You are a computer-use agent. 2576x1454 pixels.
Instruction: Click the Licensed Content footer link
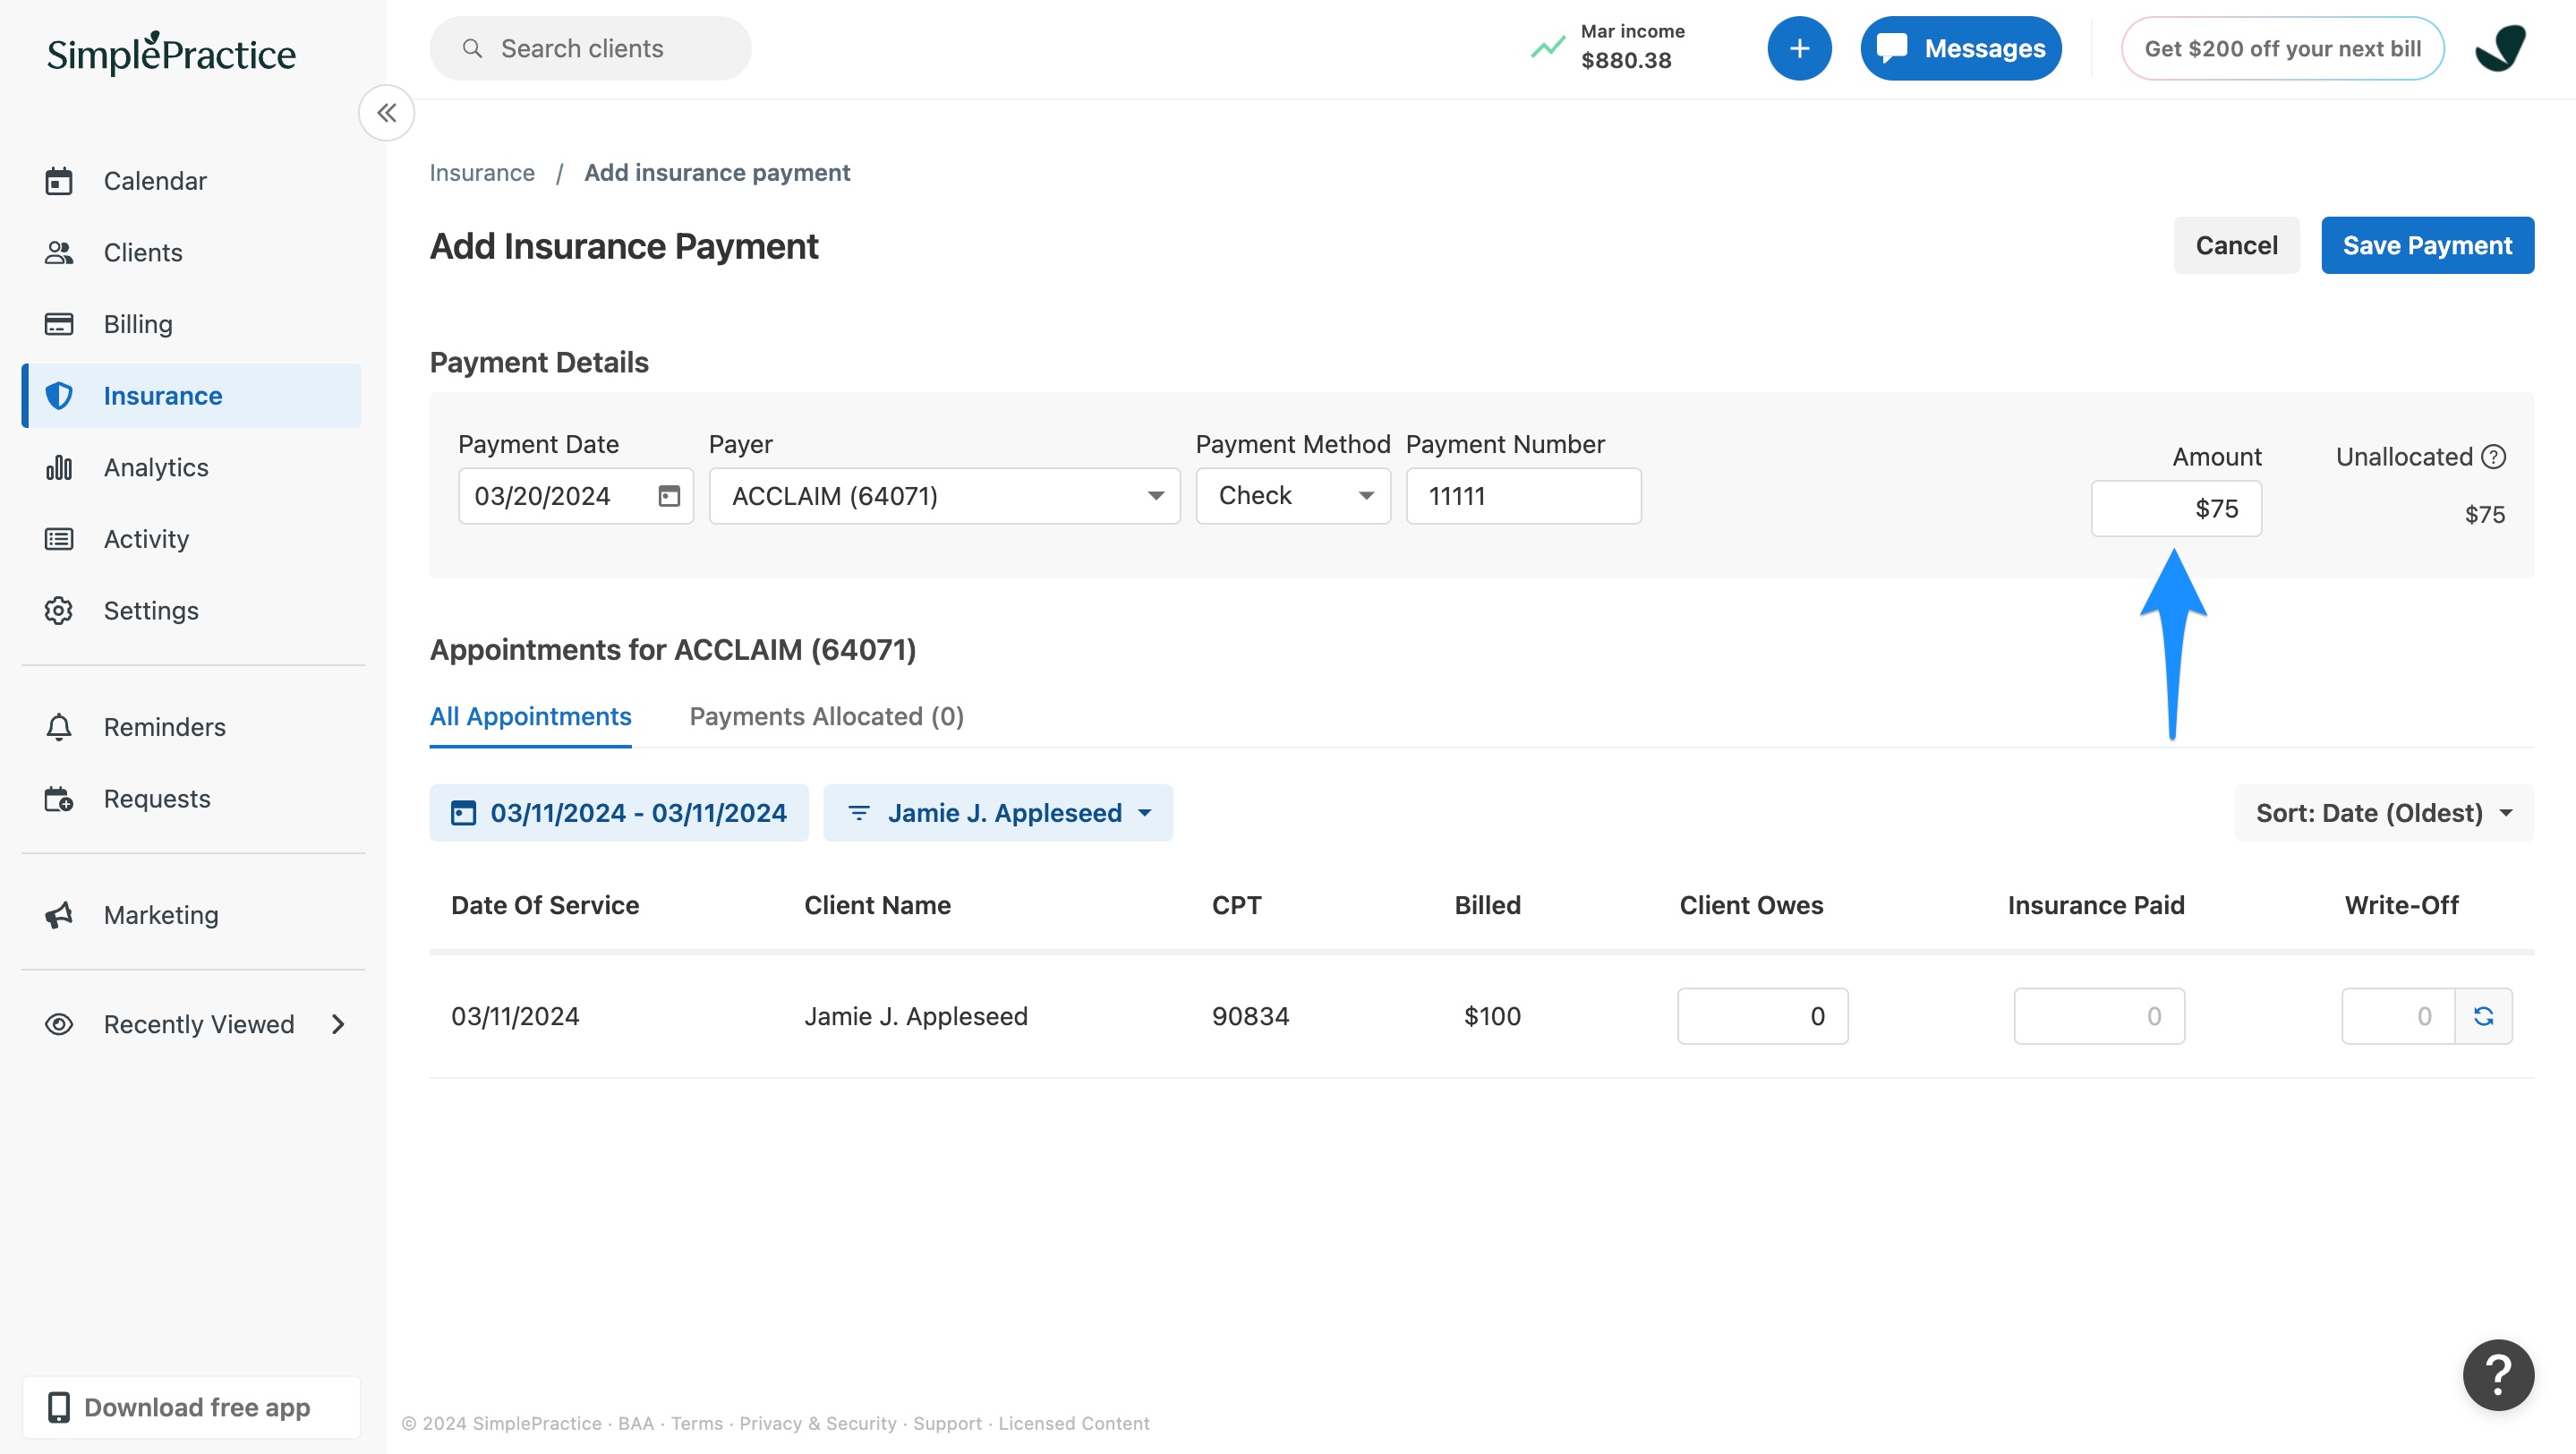[1073, 1423]
